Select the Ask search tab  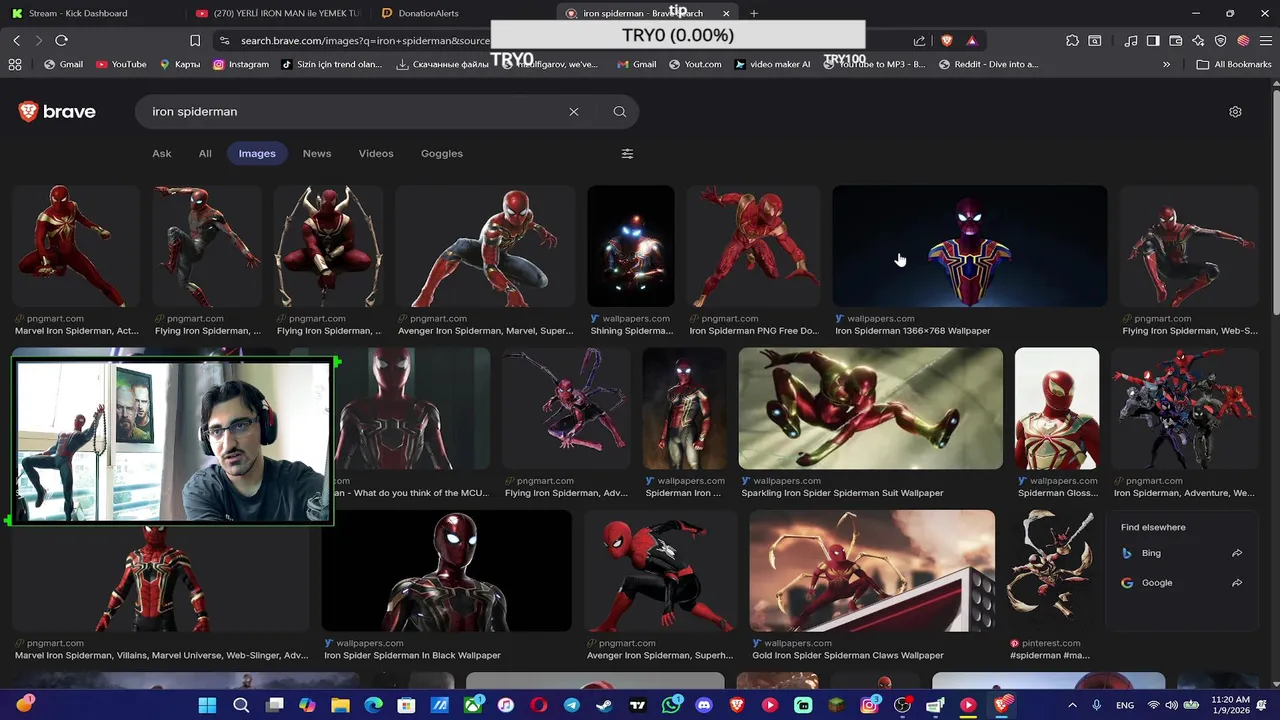click(x=162, y=154)
